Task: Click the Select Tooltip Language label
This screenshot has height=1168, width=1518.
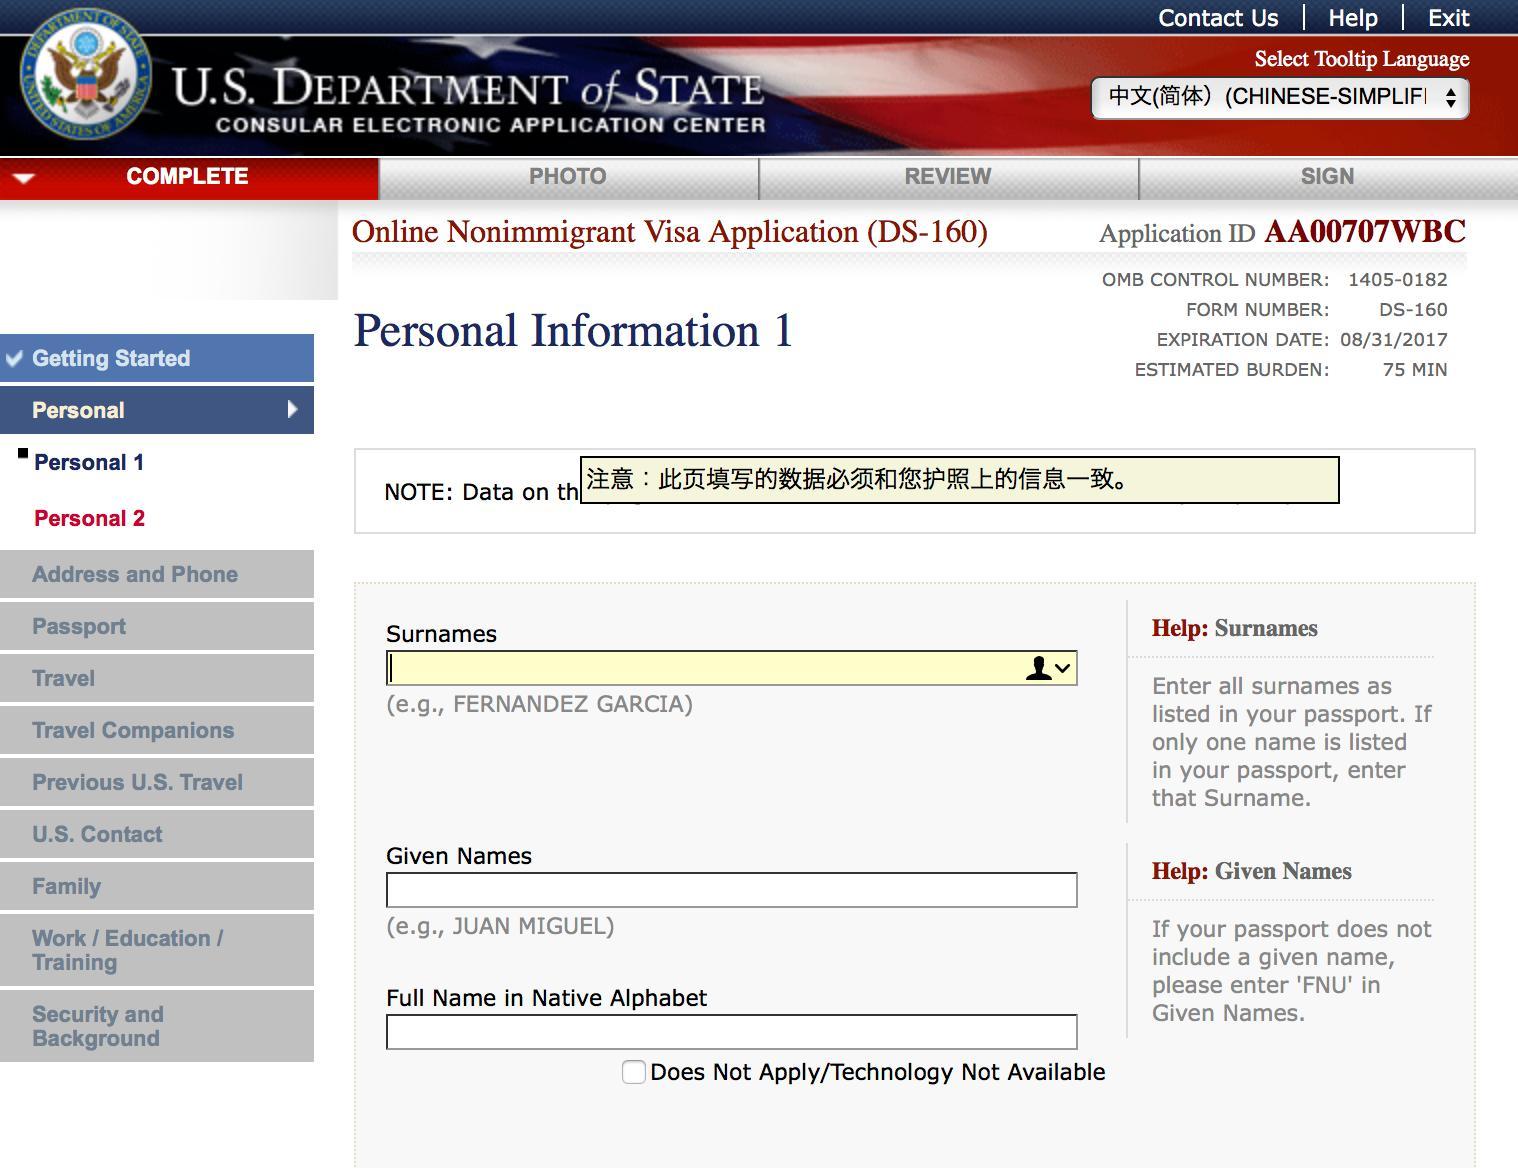Action: tap(1362, 59)
